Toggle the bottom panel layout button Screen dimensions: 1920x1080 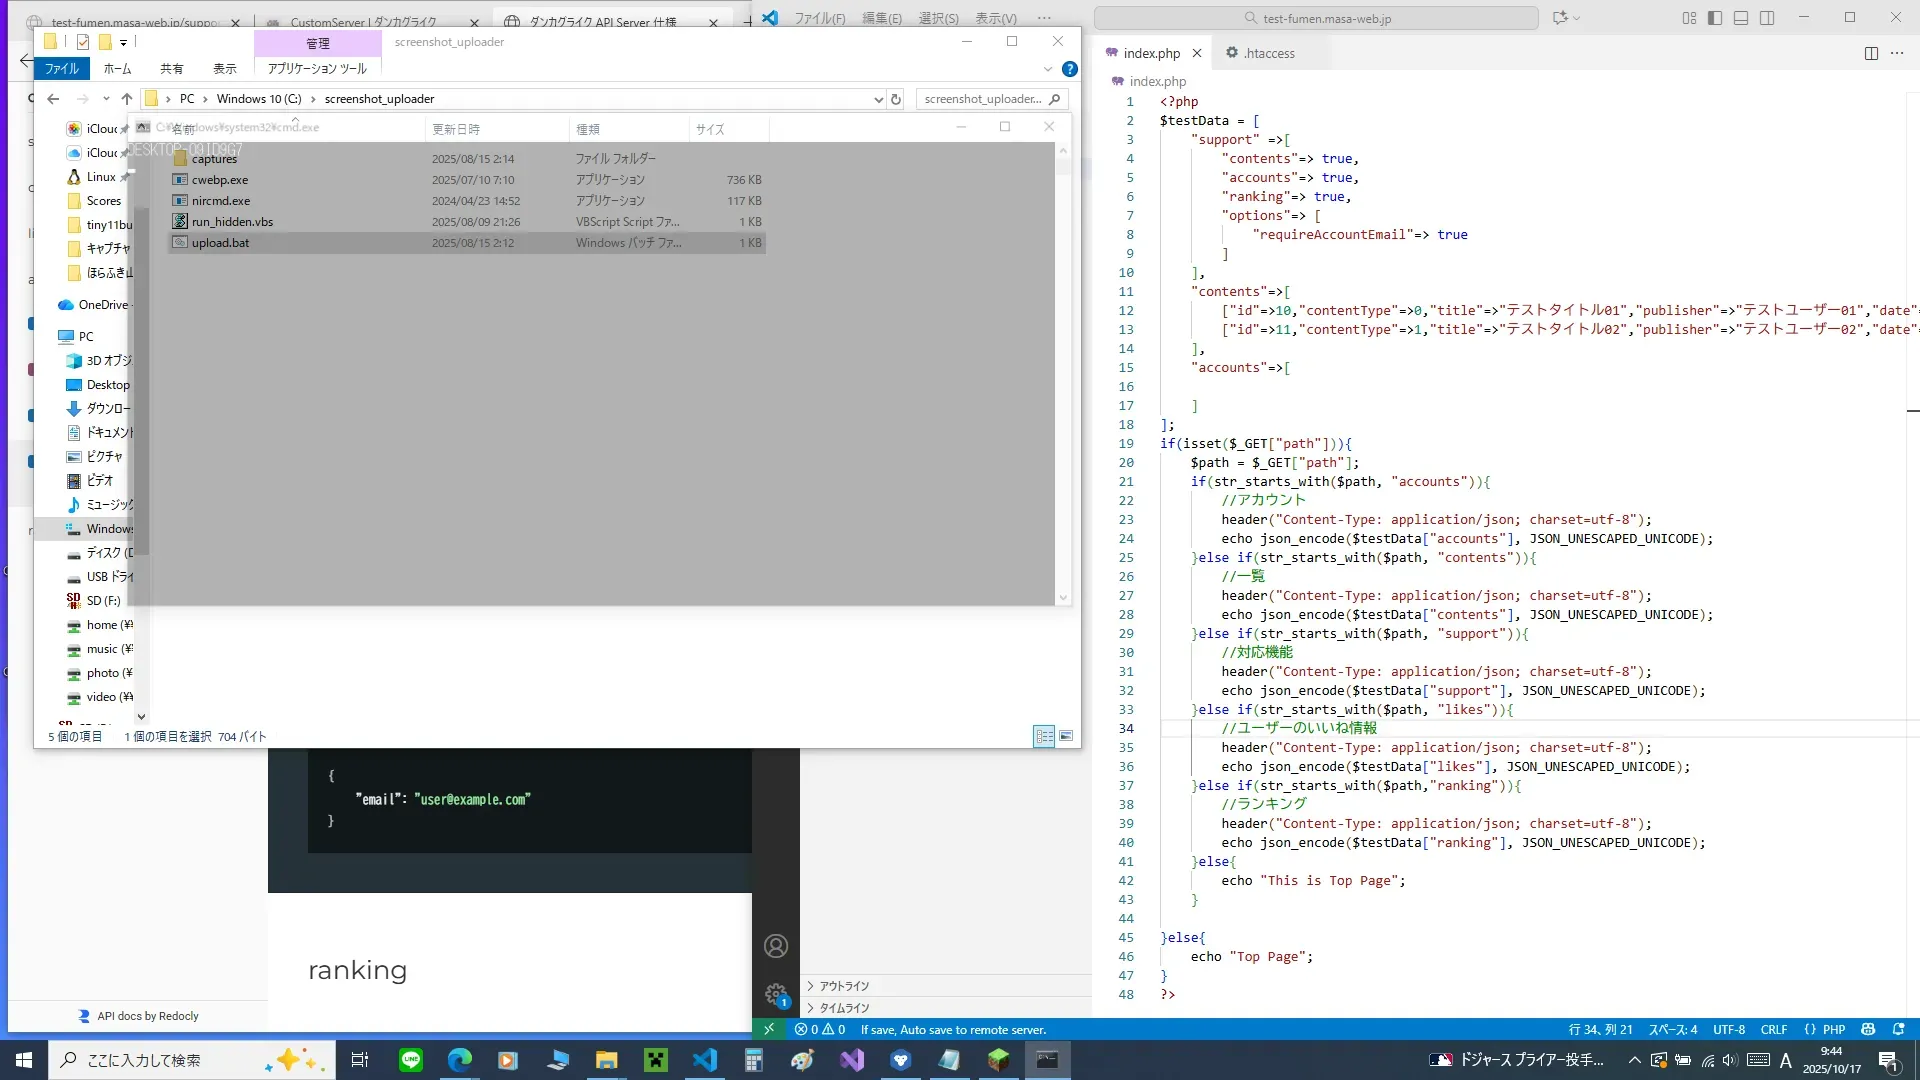1741,18
